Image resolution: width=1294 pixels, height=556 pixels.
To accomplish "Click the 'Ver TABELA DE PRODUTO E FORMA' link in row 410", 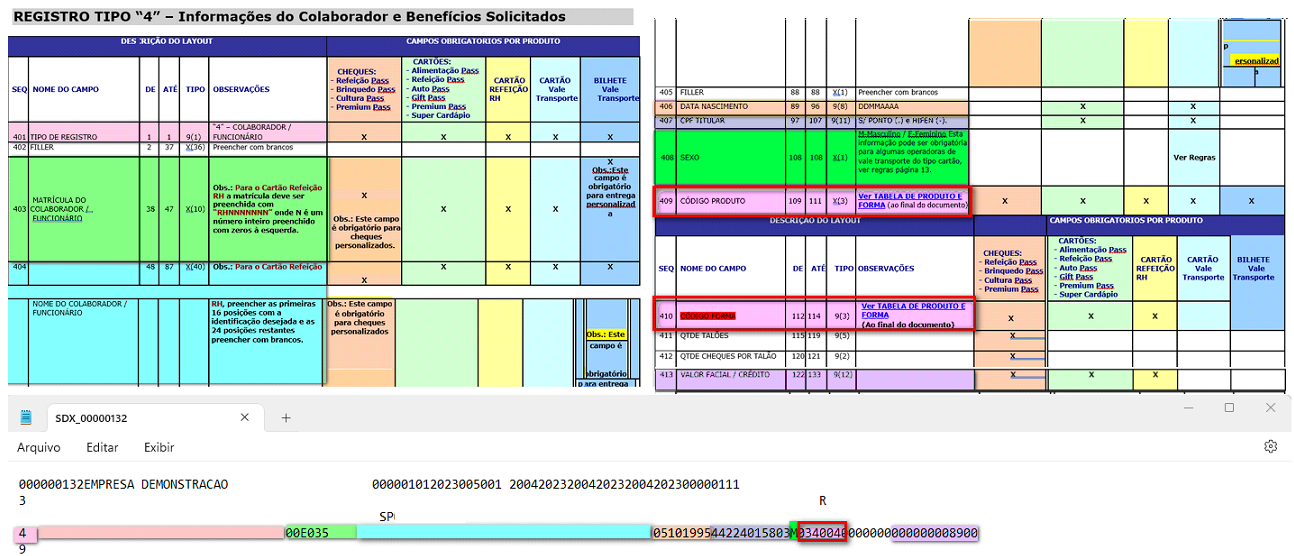I will click(x=911, y=310).
